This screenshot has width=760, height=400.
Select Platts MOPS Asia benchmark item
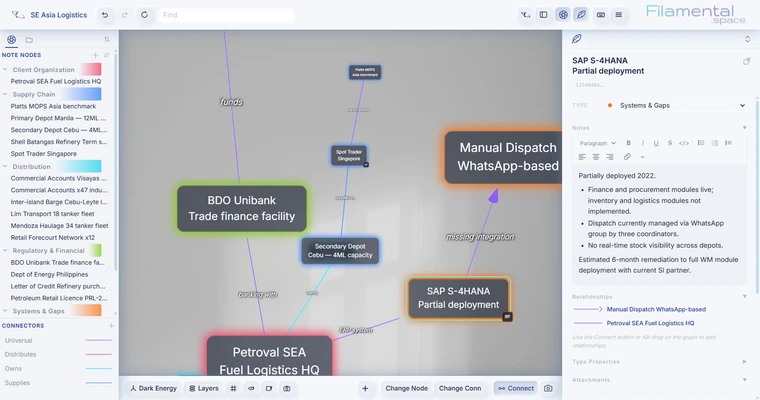click(53, 106)
